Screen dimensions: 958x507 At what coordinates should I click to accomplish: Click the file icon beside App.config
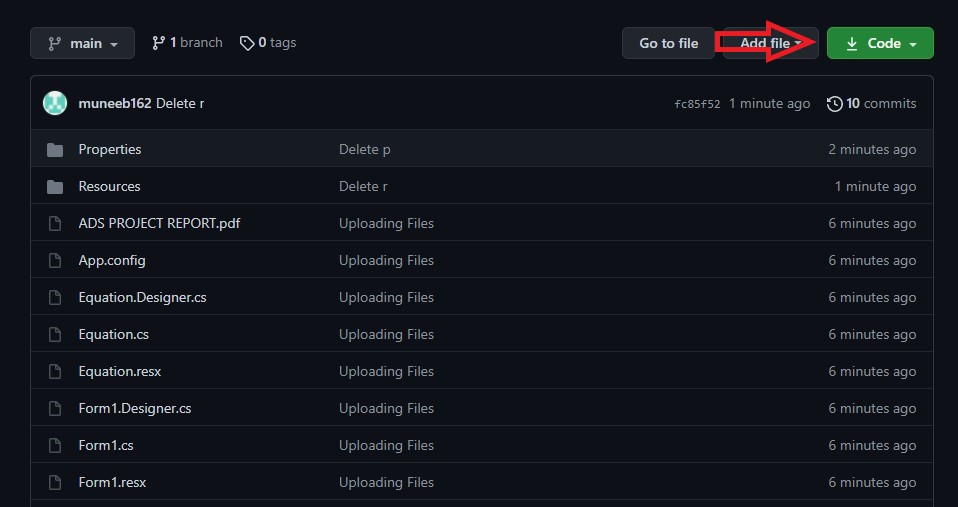55,261
